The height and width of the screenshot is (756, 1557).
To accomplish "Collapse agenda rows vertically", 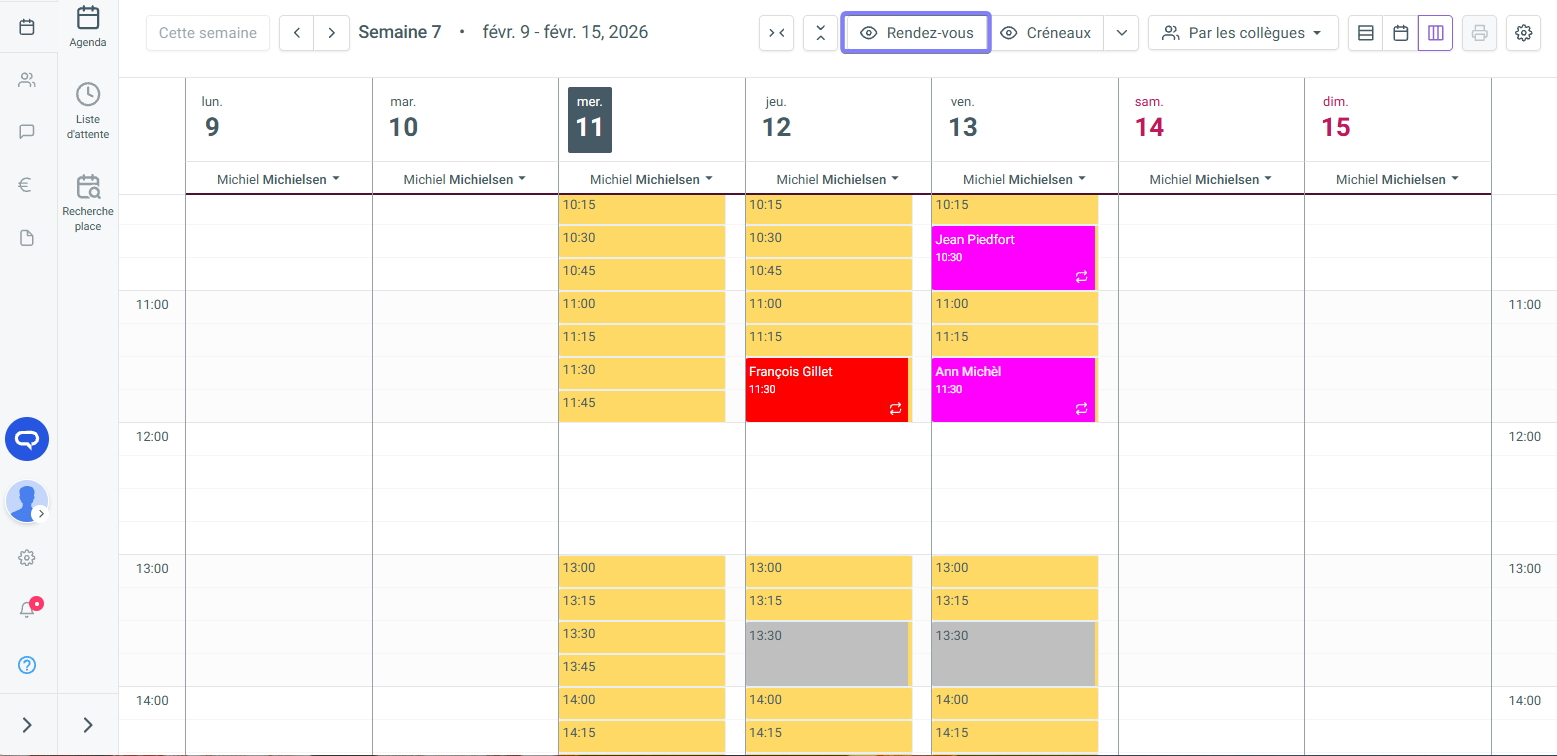I will pos(820,33).
